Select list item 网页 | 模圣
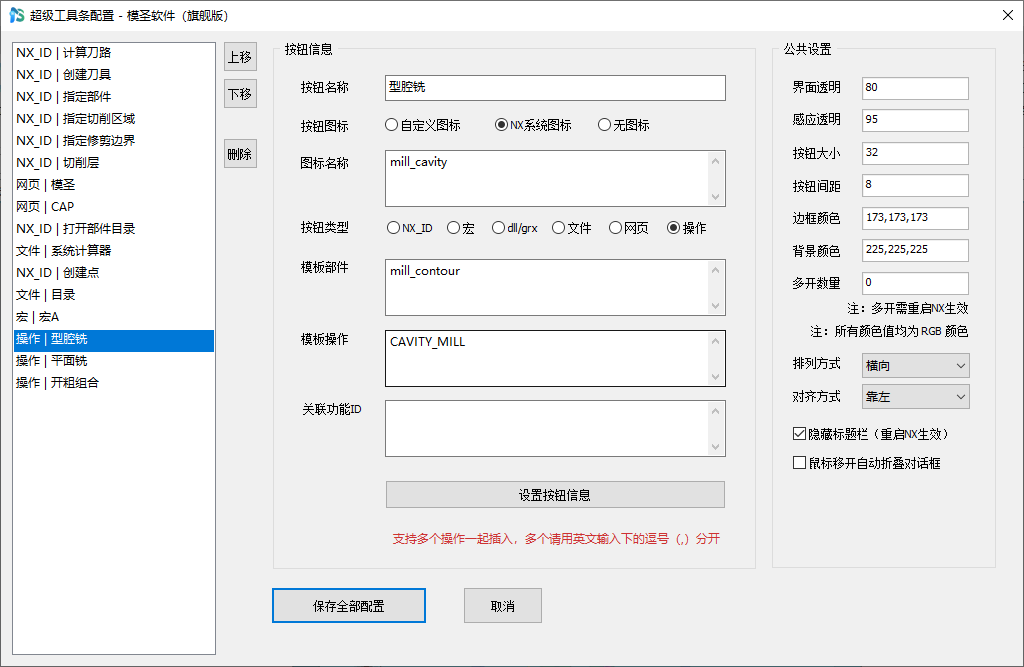Viewport: 1024px width, 667px height. pyautogui.click(x=114, y=185)
